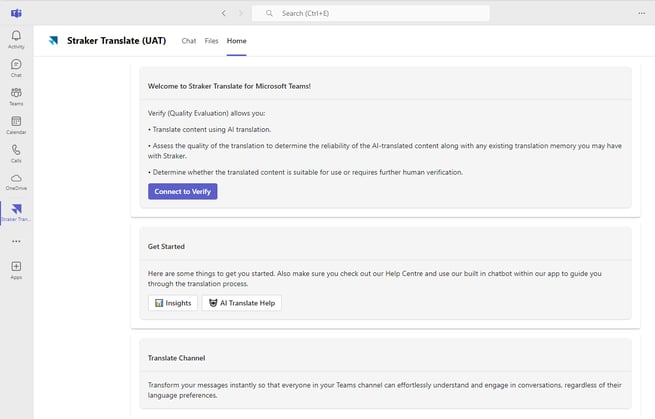655x419 pixels.
Task: Click 'Verify (Quality Evaluation) allows you' text
Action: (x=206, y=113)
